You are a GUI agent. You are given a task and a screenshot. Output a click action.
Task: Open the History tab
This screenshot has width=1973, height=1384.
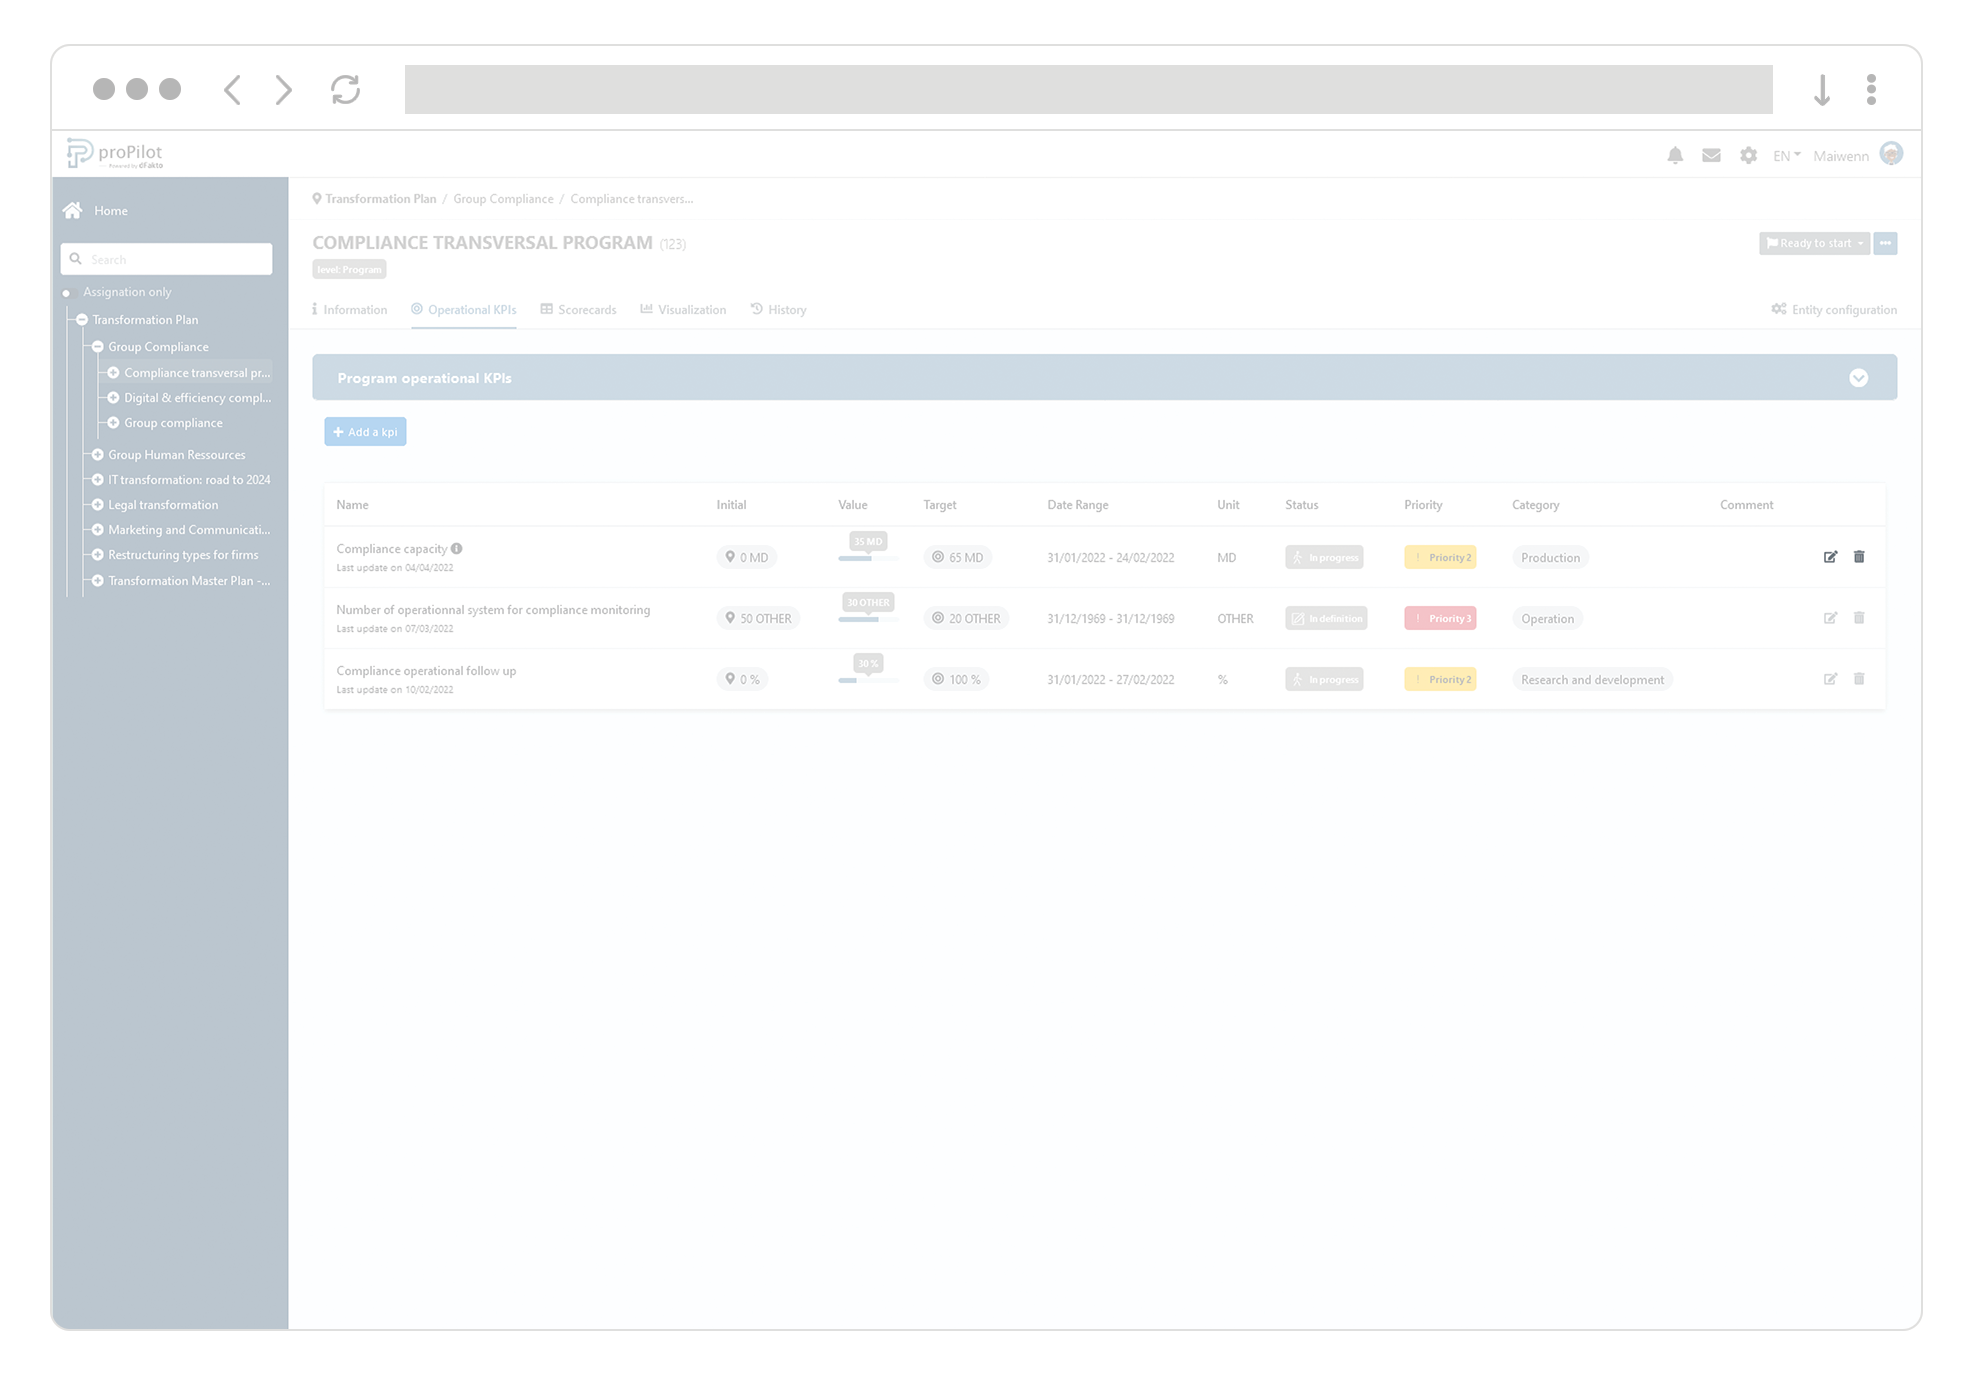tap(778, 310)
